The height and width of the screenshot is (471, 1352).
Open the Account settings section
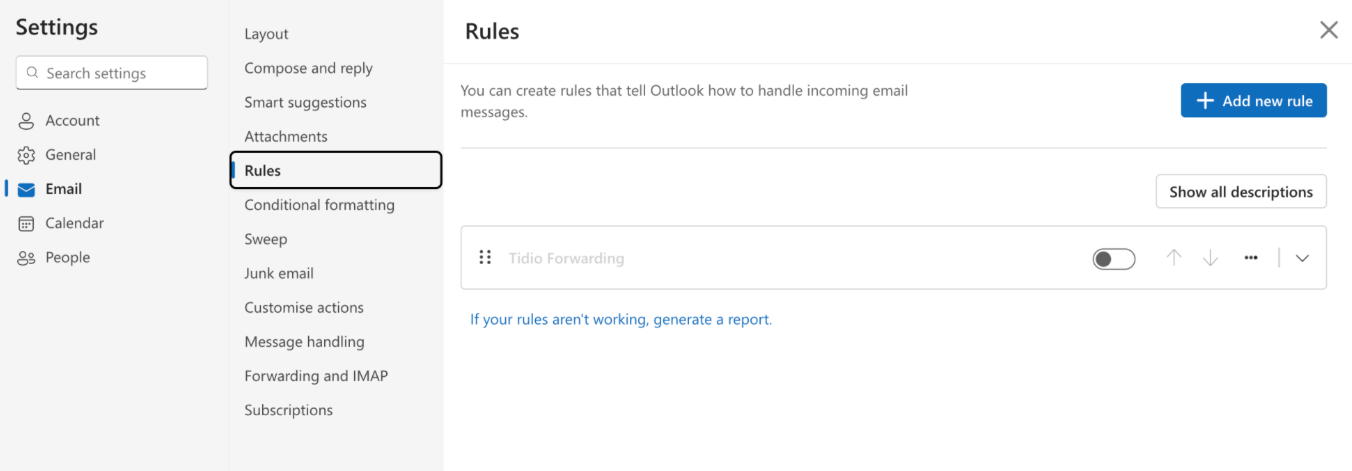[72, 121]
